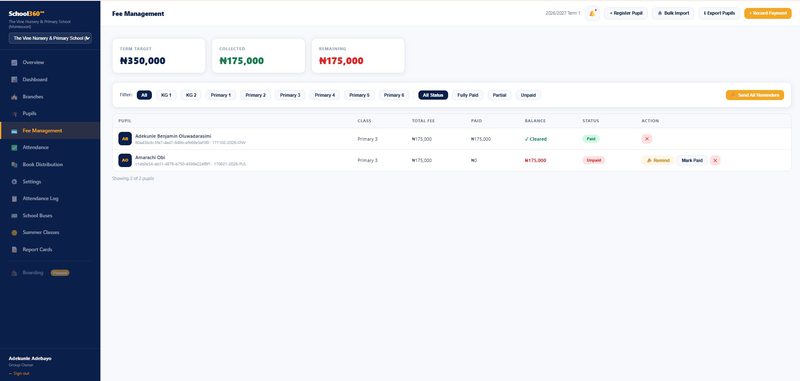The image size is (800, 381).
Task: Click the Showing 2 of 2 pupils text
Action: 133,179
